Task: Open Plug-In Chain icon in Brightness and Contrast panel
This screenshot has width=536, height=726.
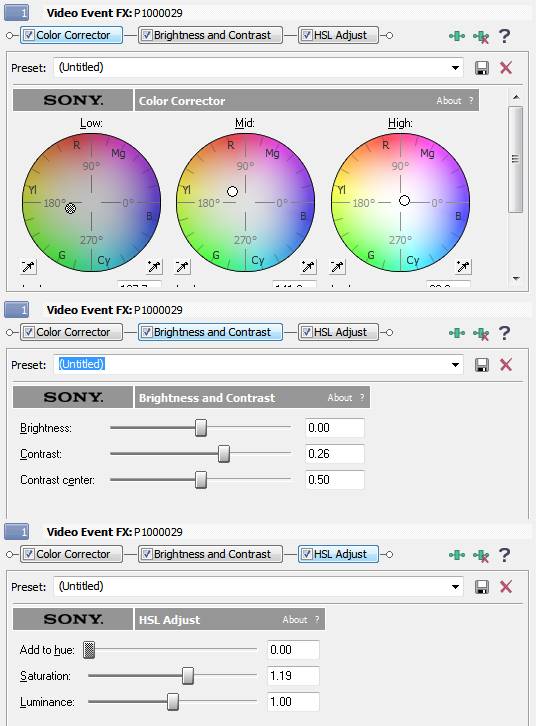Action: (x=457, y=333)
